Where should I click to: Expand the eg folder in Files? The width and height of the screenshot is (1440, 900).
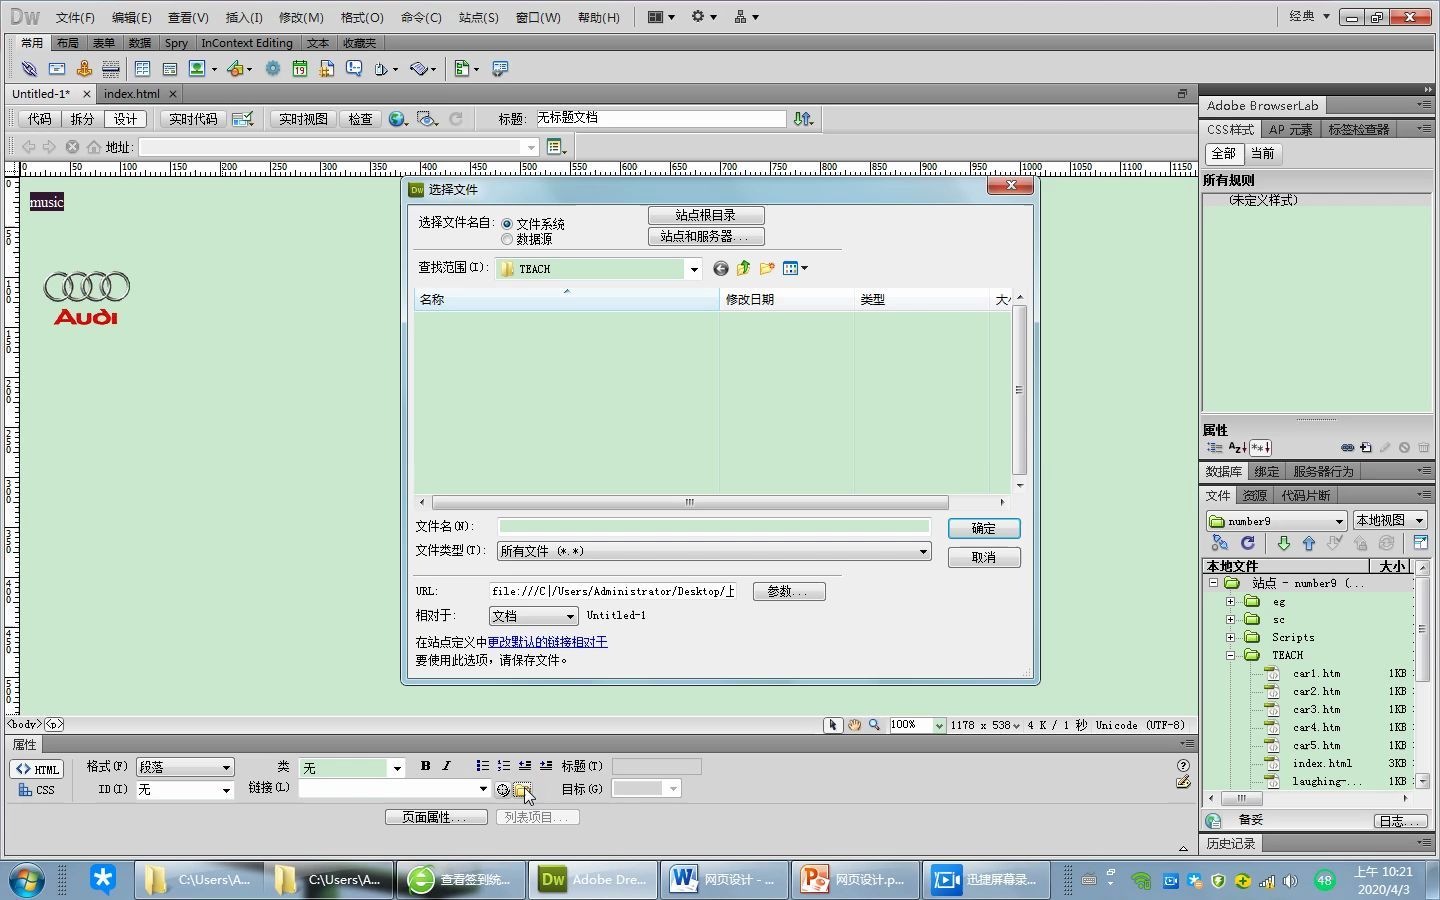pyautogui.click(x=1231, y=602)
